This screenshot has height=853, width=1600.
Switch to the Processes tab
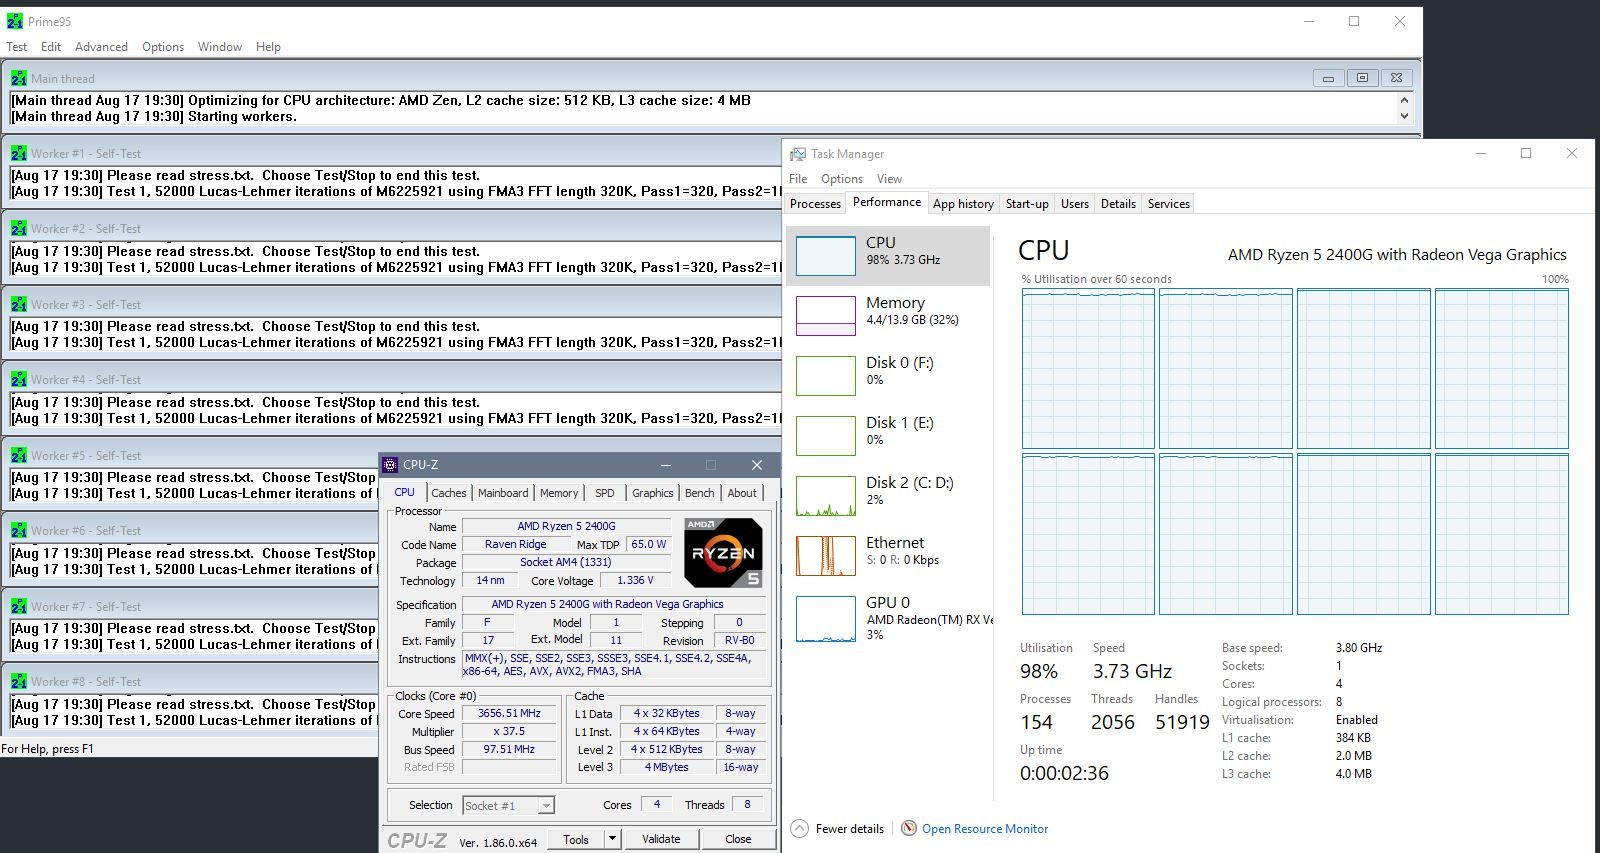click(x=815, y=203)
